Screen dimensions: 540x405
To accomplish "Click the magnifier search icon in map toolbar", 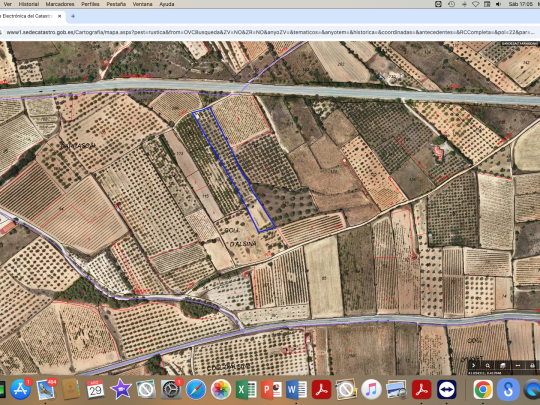I will coord(488,365).
